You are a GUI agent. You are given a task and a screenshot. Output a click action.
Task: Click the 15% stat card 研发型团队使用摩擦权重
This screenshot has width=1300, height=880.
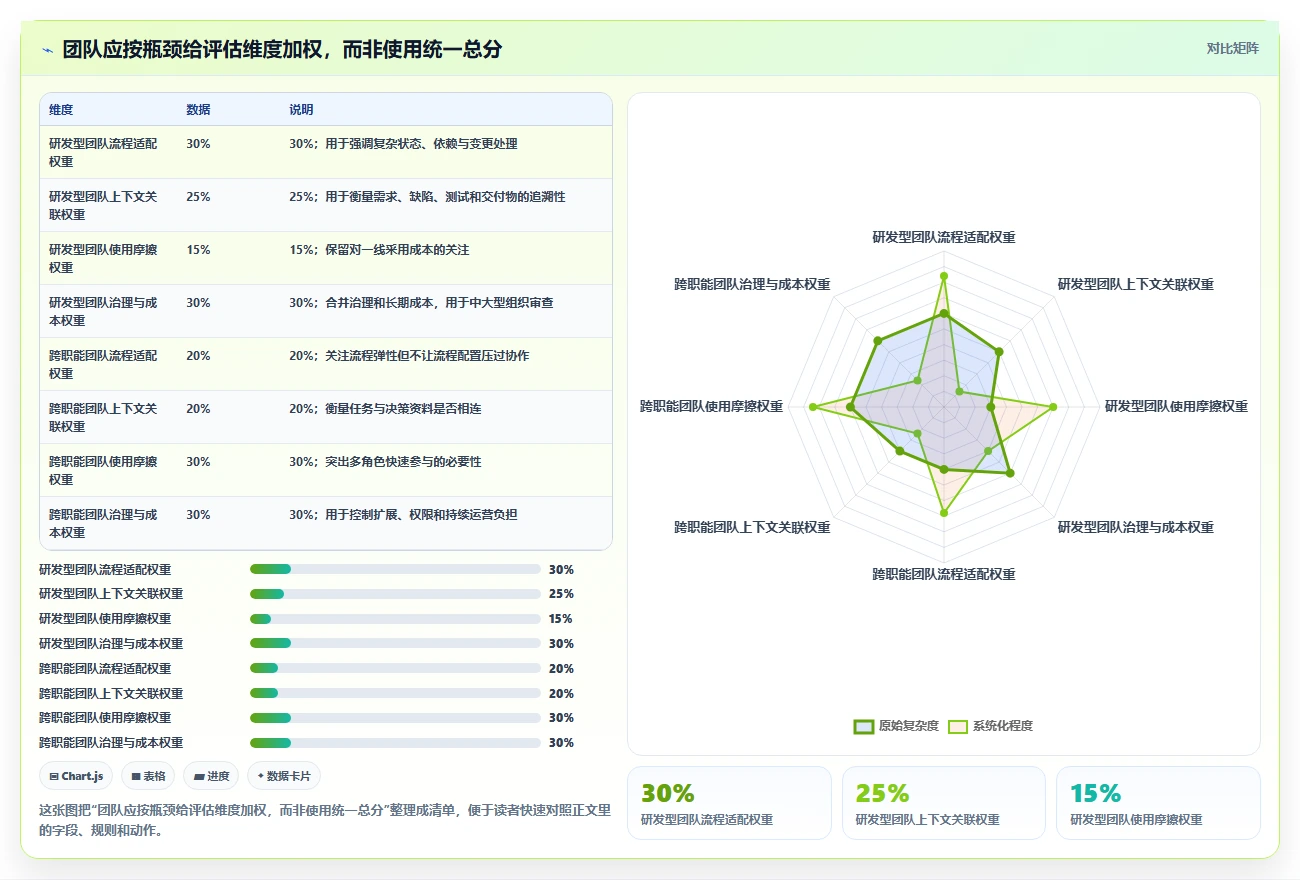pos(1158,803)
